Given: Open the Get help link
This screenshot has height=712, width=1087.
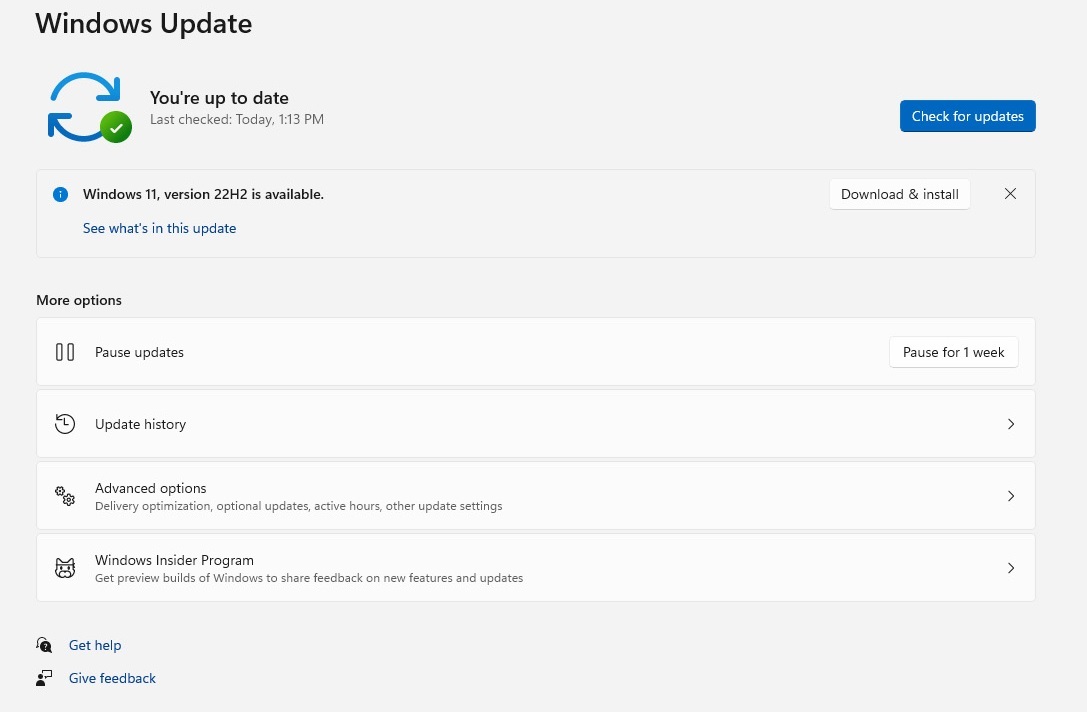Looking at the screenshot, I should 95,645.
